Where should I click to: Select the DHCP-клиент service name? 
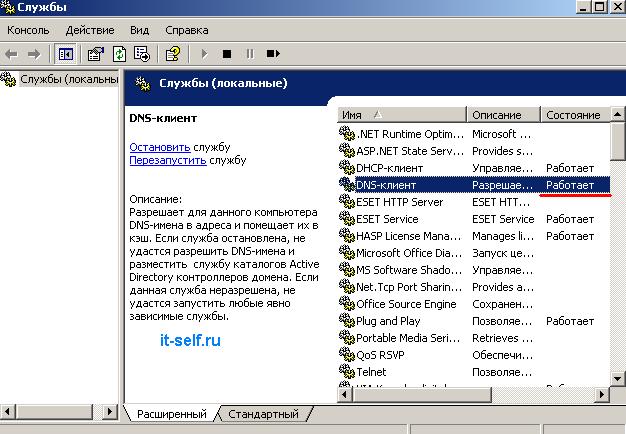tap(389, 168)
